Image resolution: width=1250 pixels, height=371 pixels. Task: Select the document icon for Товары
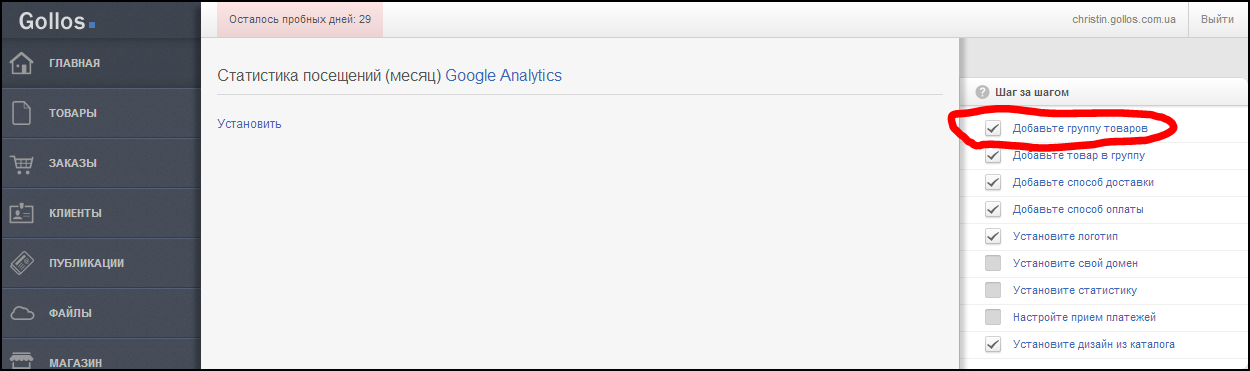coord(22,113)
